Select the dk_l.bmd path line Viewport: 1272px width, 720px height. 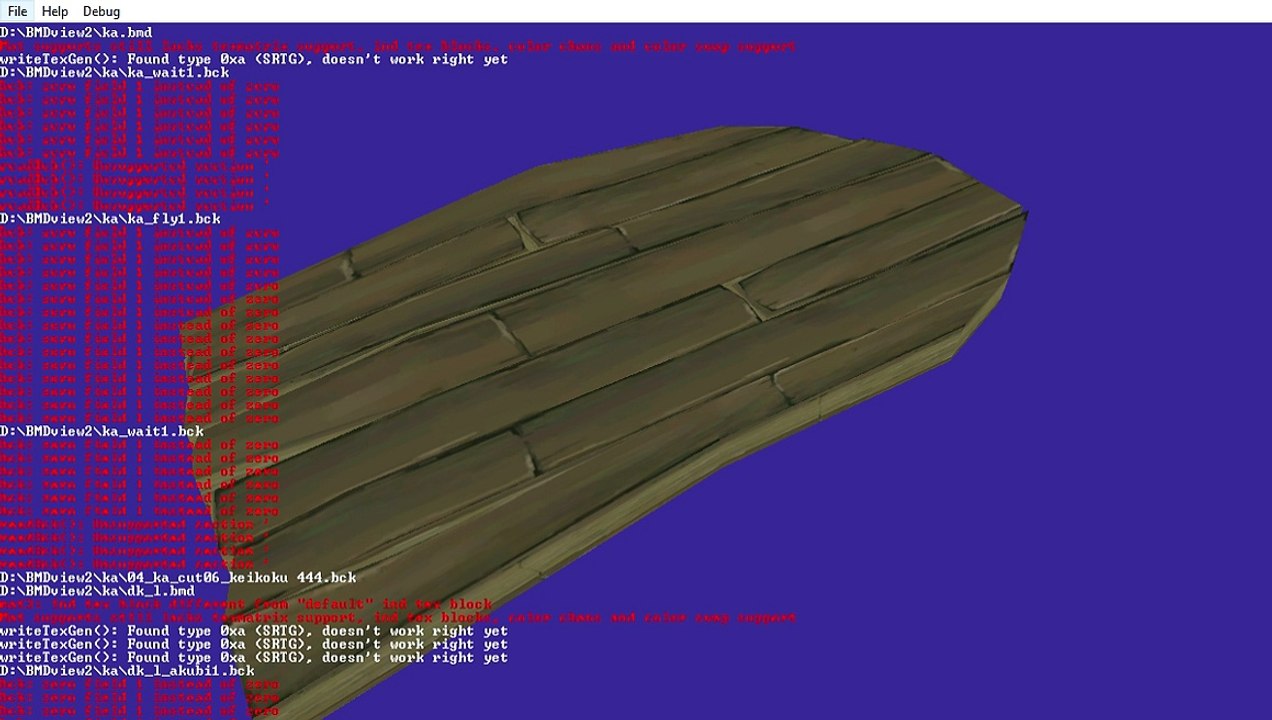(97, 591)
